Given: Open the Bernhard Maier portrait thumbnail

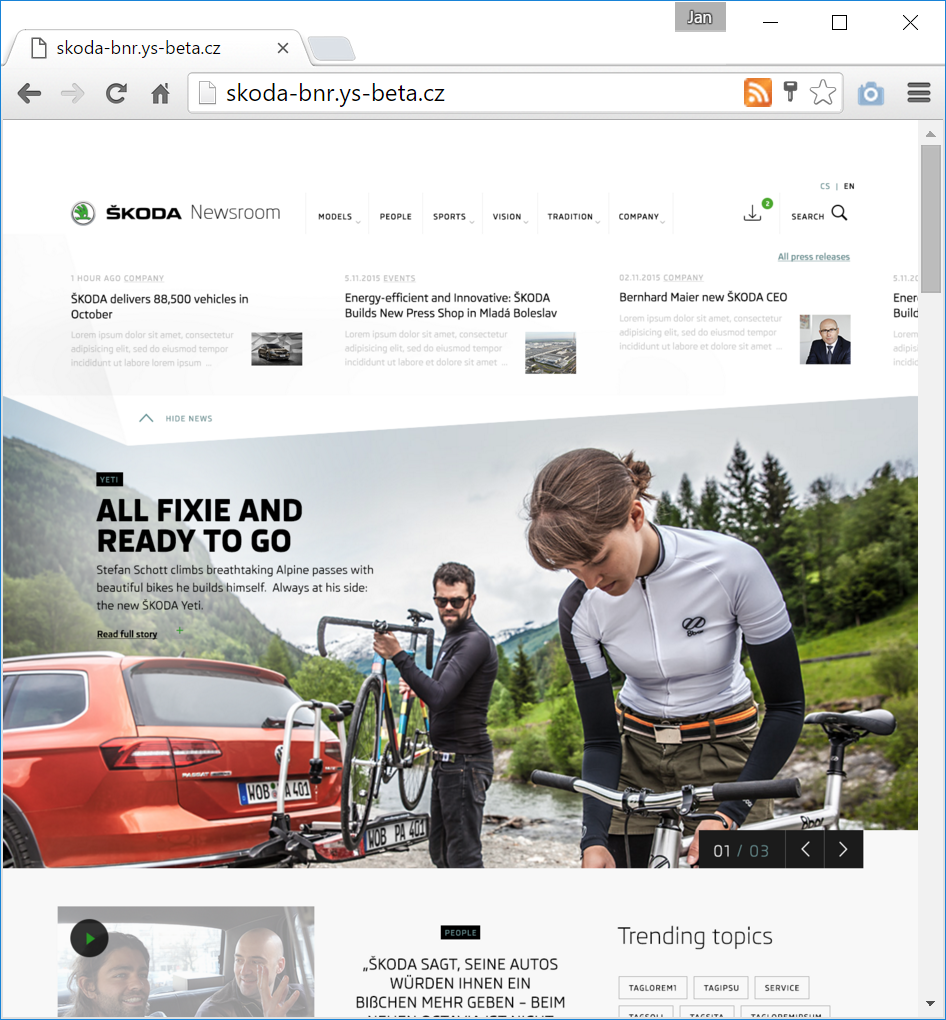Looking at the screenshot, I should [825, 340].
